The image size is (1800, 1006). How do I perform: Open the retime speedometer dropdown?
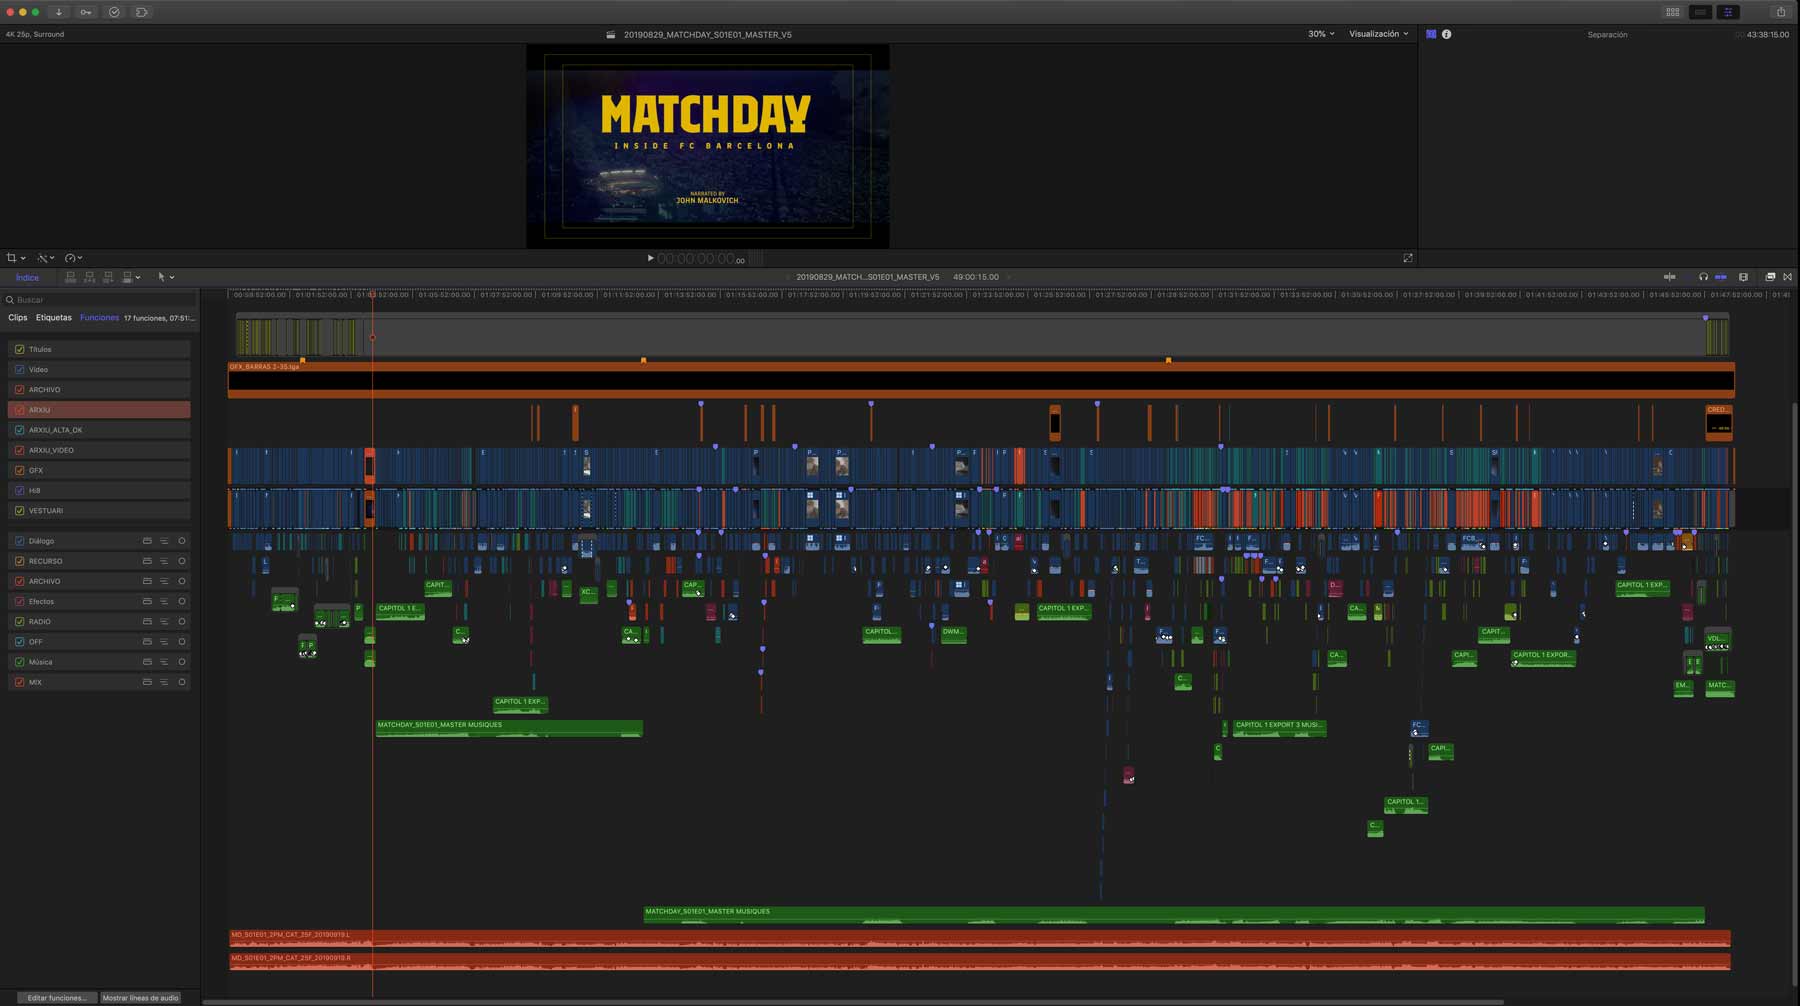(74, 258)
